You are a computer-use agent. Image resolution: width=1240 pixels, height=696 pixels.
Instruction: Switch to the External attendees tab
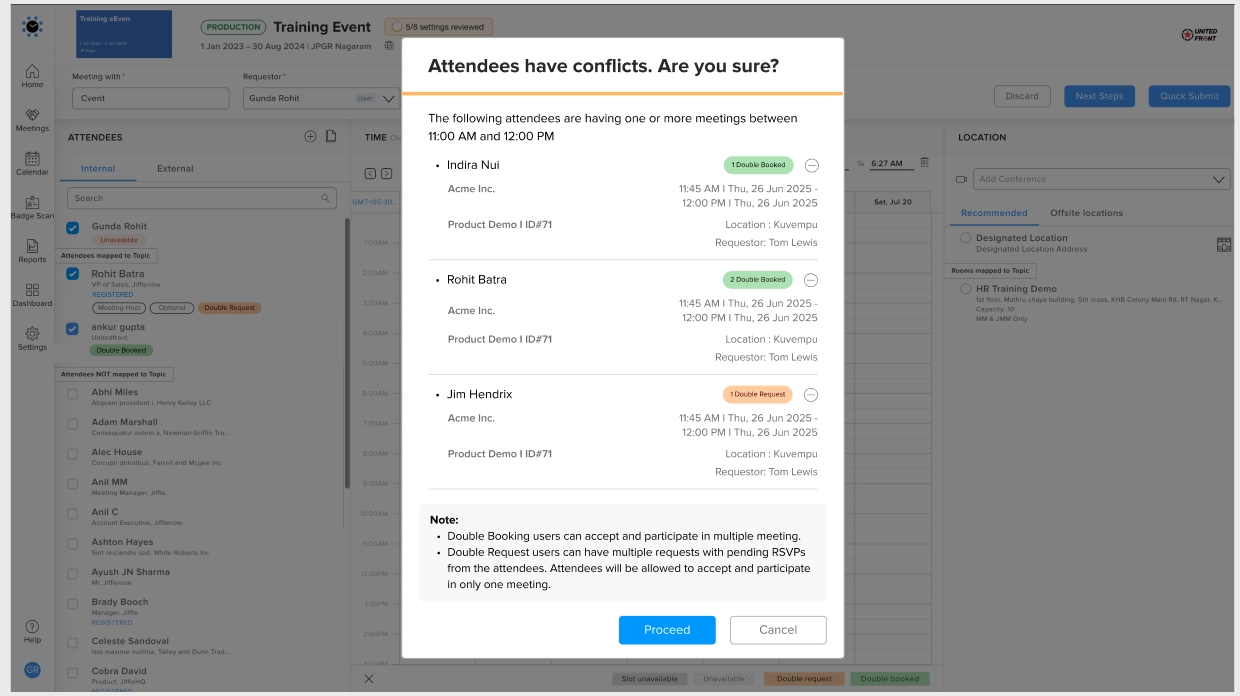[175, 169]
